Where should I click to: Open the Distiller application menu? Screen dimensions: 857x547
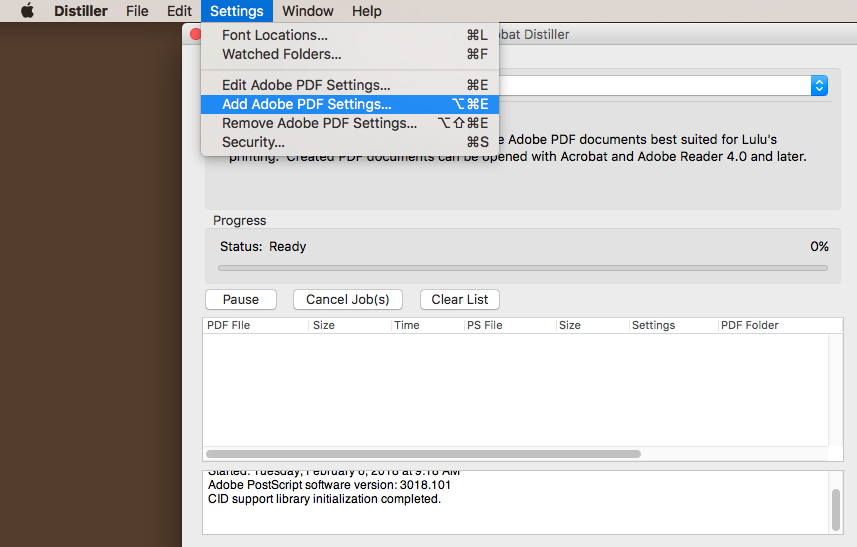[x=81, y=11]
